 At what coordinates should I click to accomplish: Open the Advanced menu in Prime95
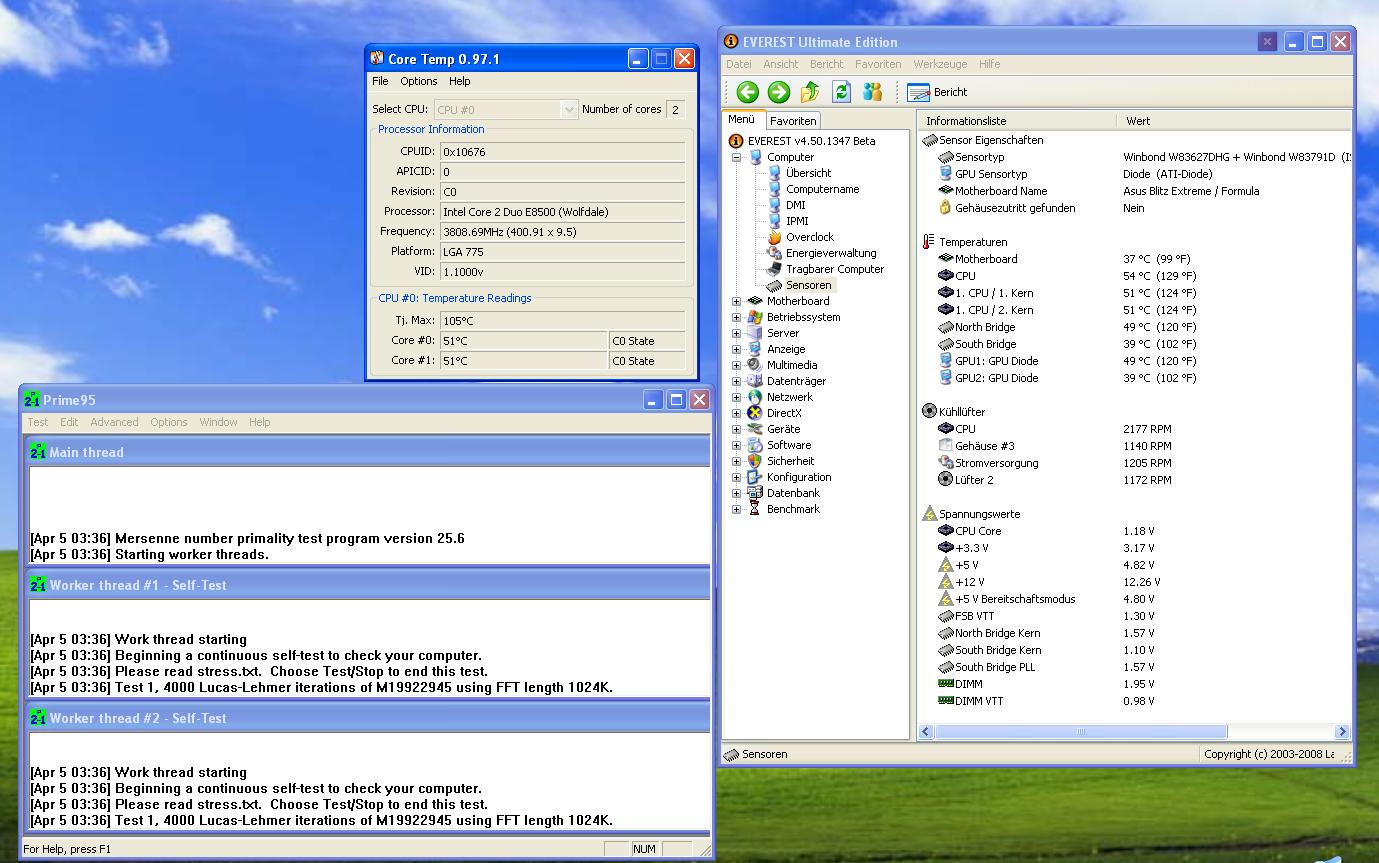(x=114, y=422)
